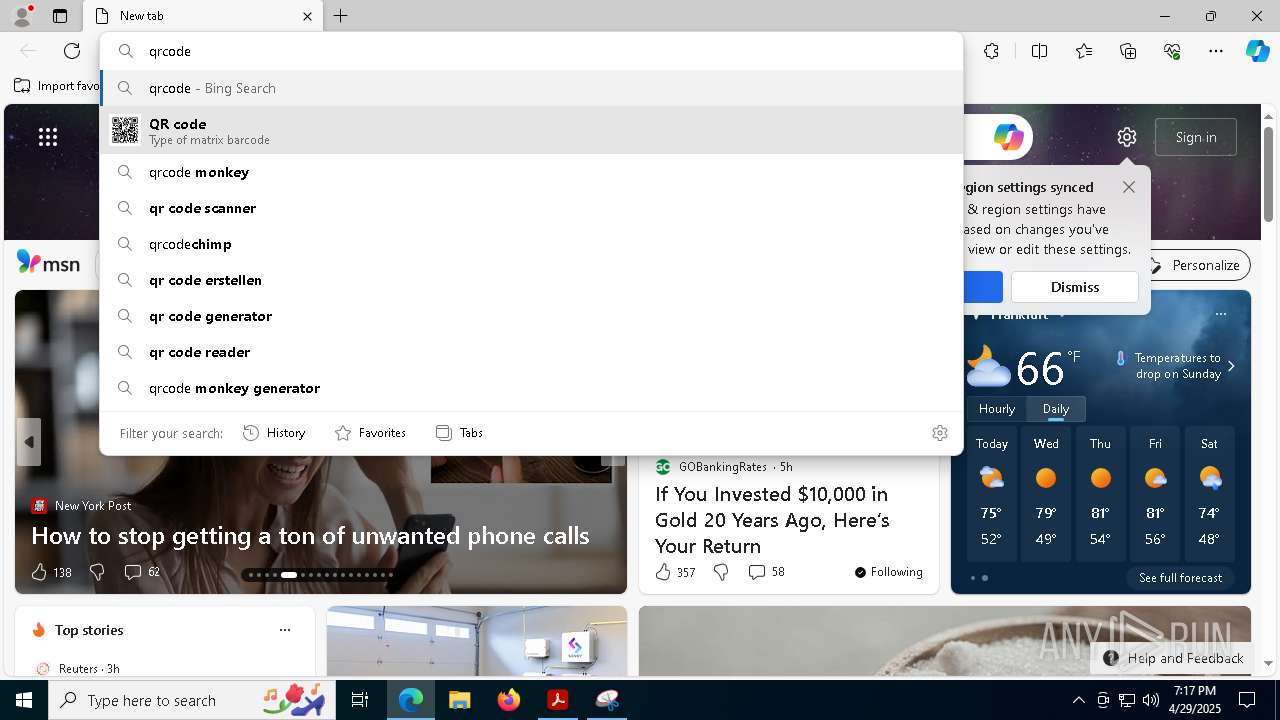Click the msn logo
The height and width of the screenshot is (720, 1280).
coord(48,263)
